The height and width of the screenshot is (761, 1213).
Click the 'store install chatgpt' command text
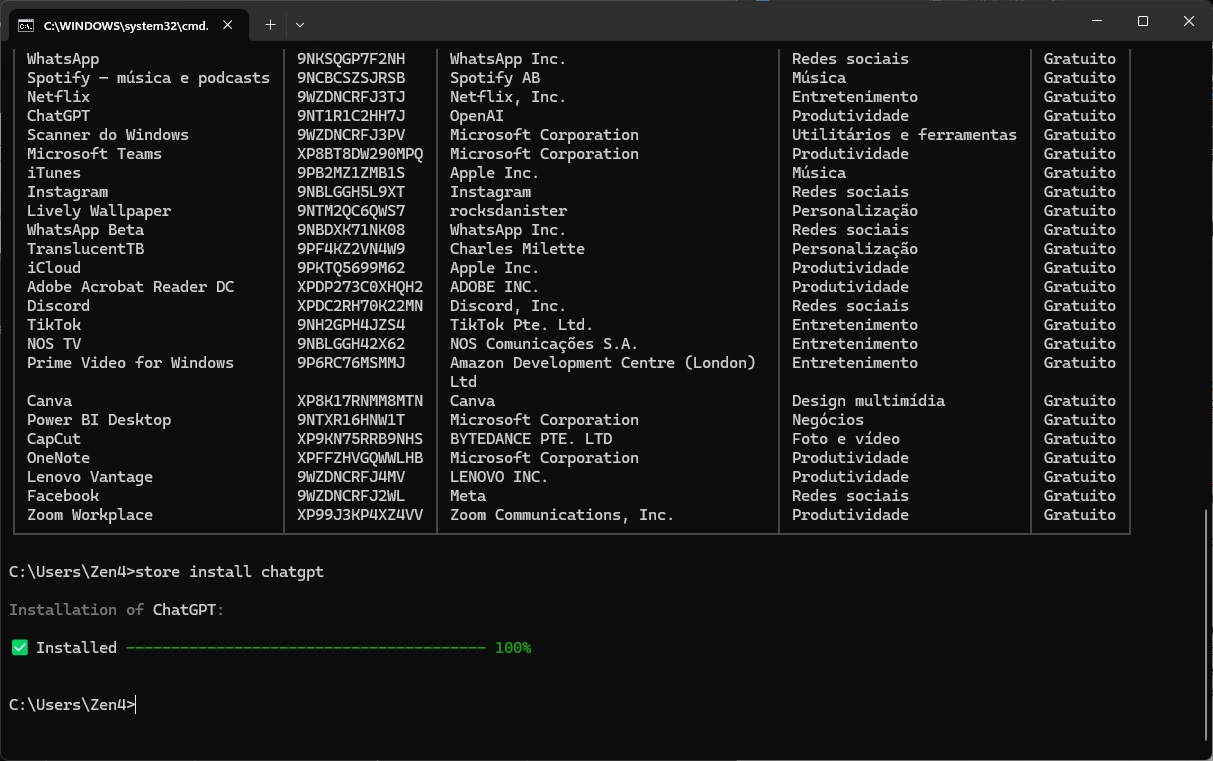coord(229,572)
